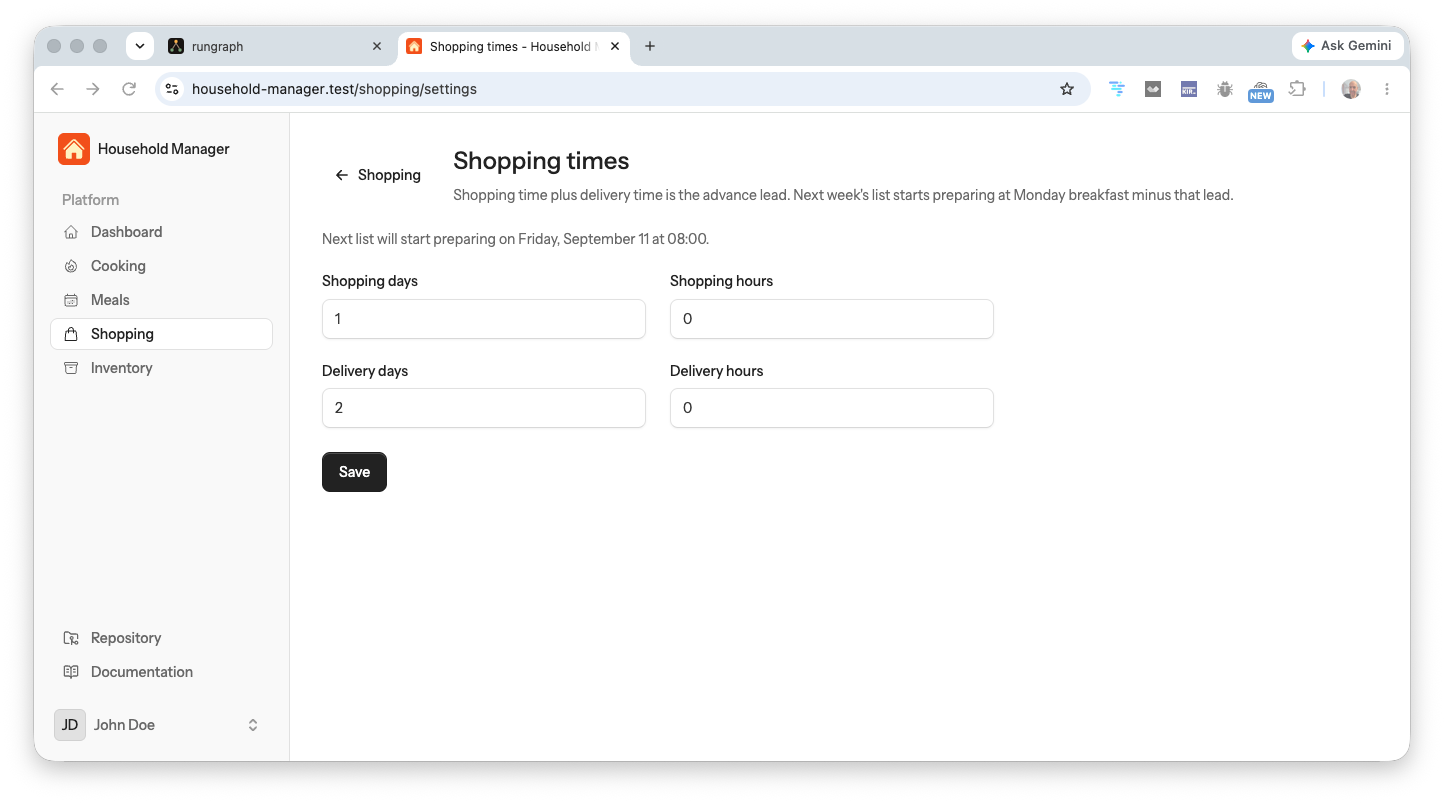Go back in browser history

click(57, 89)
